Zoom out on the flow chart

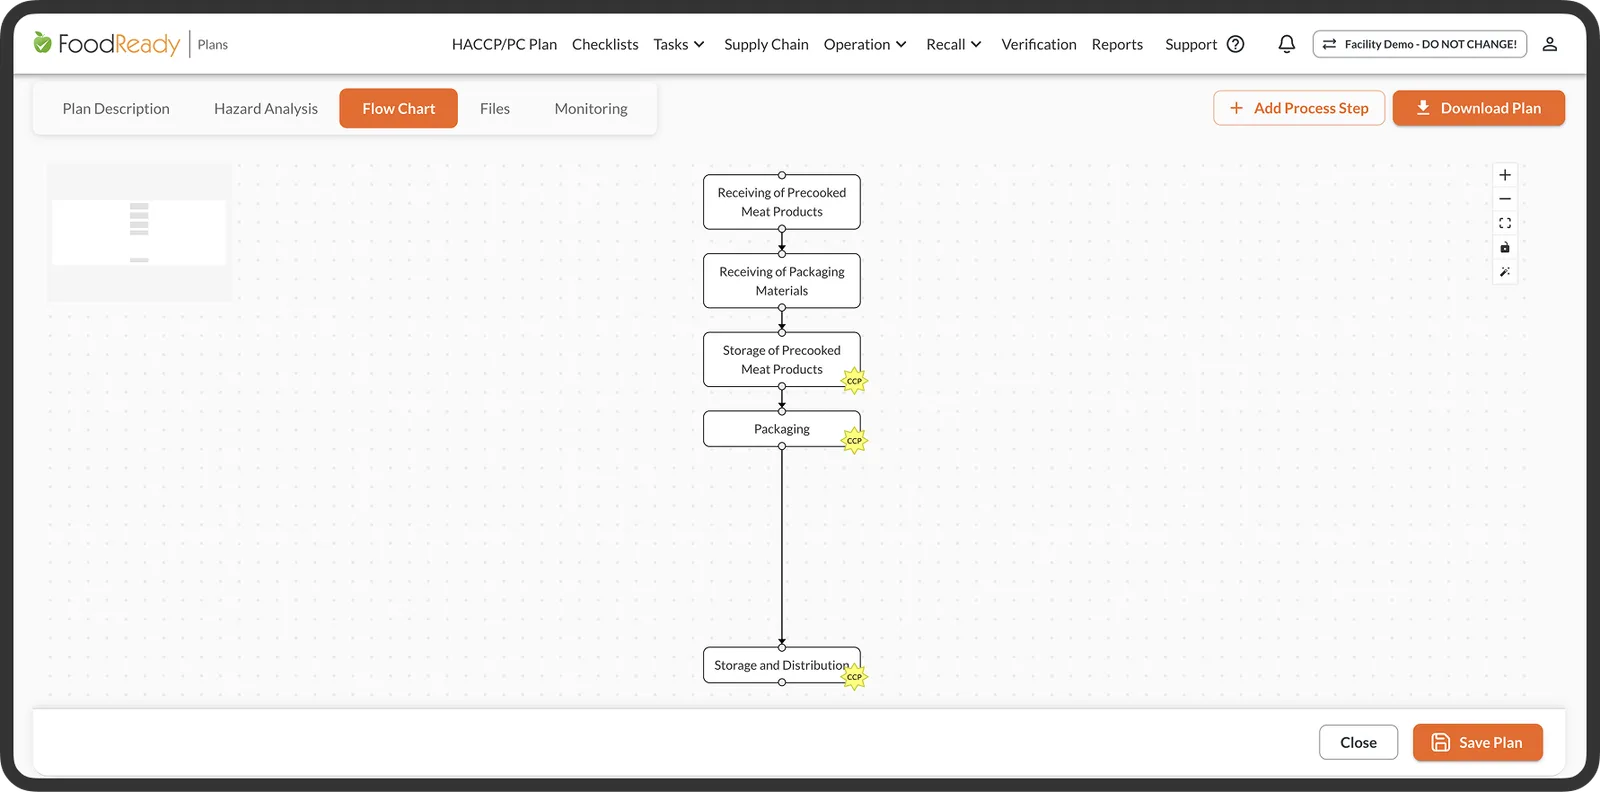(x=1505, y=199)
